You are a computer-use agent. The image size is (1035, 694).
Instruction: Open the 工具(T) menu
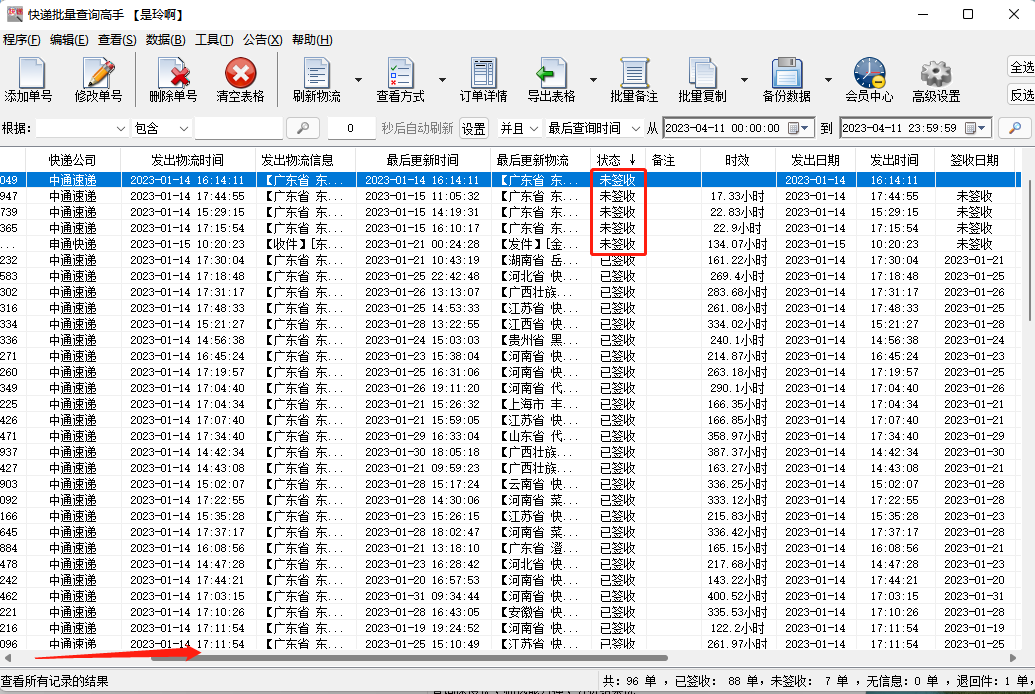coord(213,40)
